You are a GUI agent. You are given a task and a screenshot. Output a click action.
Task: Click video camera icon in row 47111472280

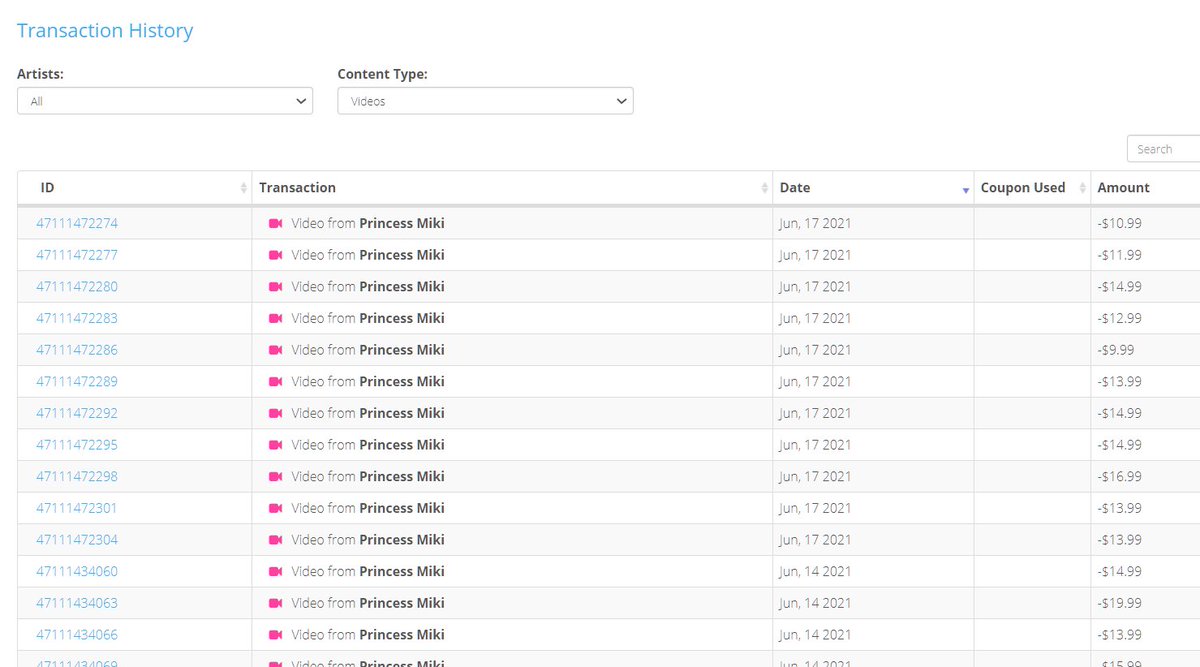pyautogui.click(x=276, y=287)
